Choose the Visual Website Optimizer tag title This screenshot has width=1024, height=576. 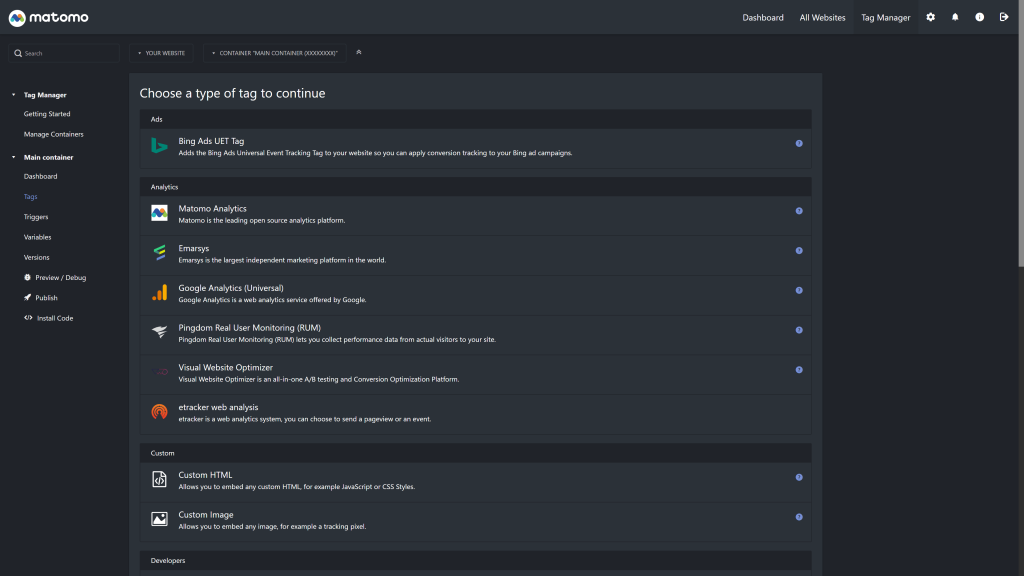pos(225,368)
